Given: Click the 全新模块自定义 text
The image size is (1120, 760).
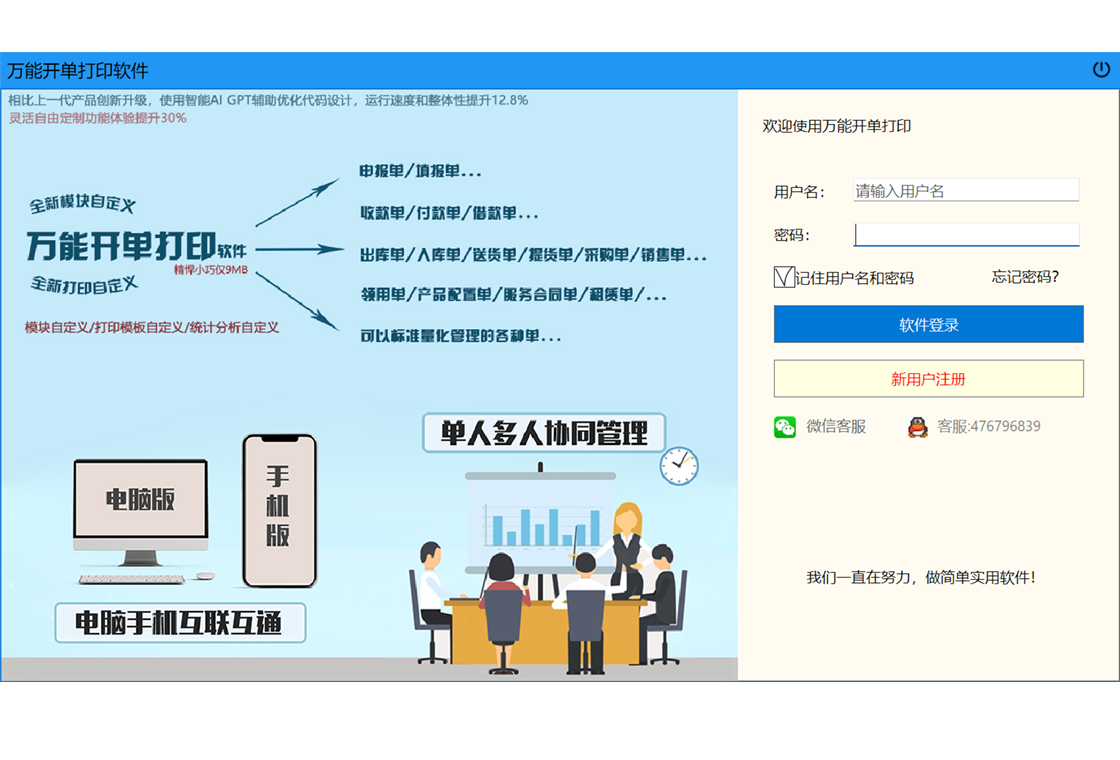Looking at the screenshot, I should coord(82,203).
